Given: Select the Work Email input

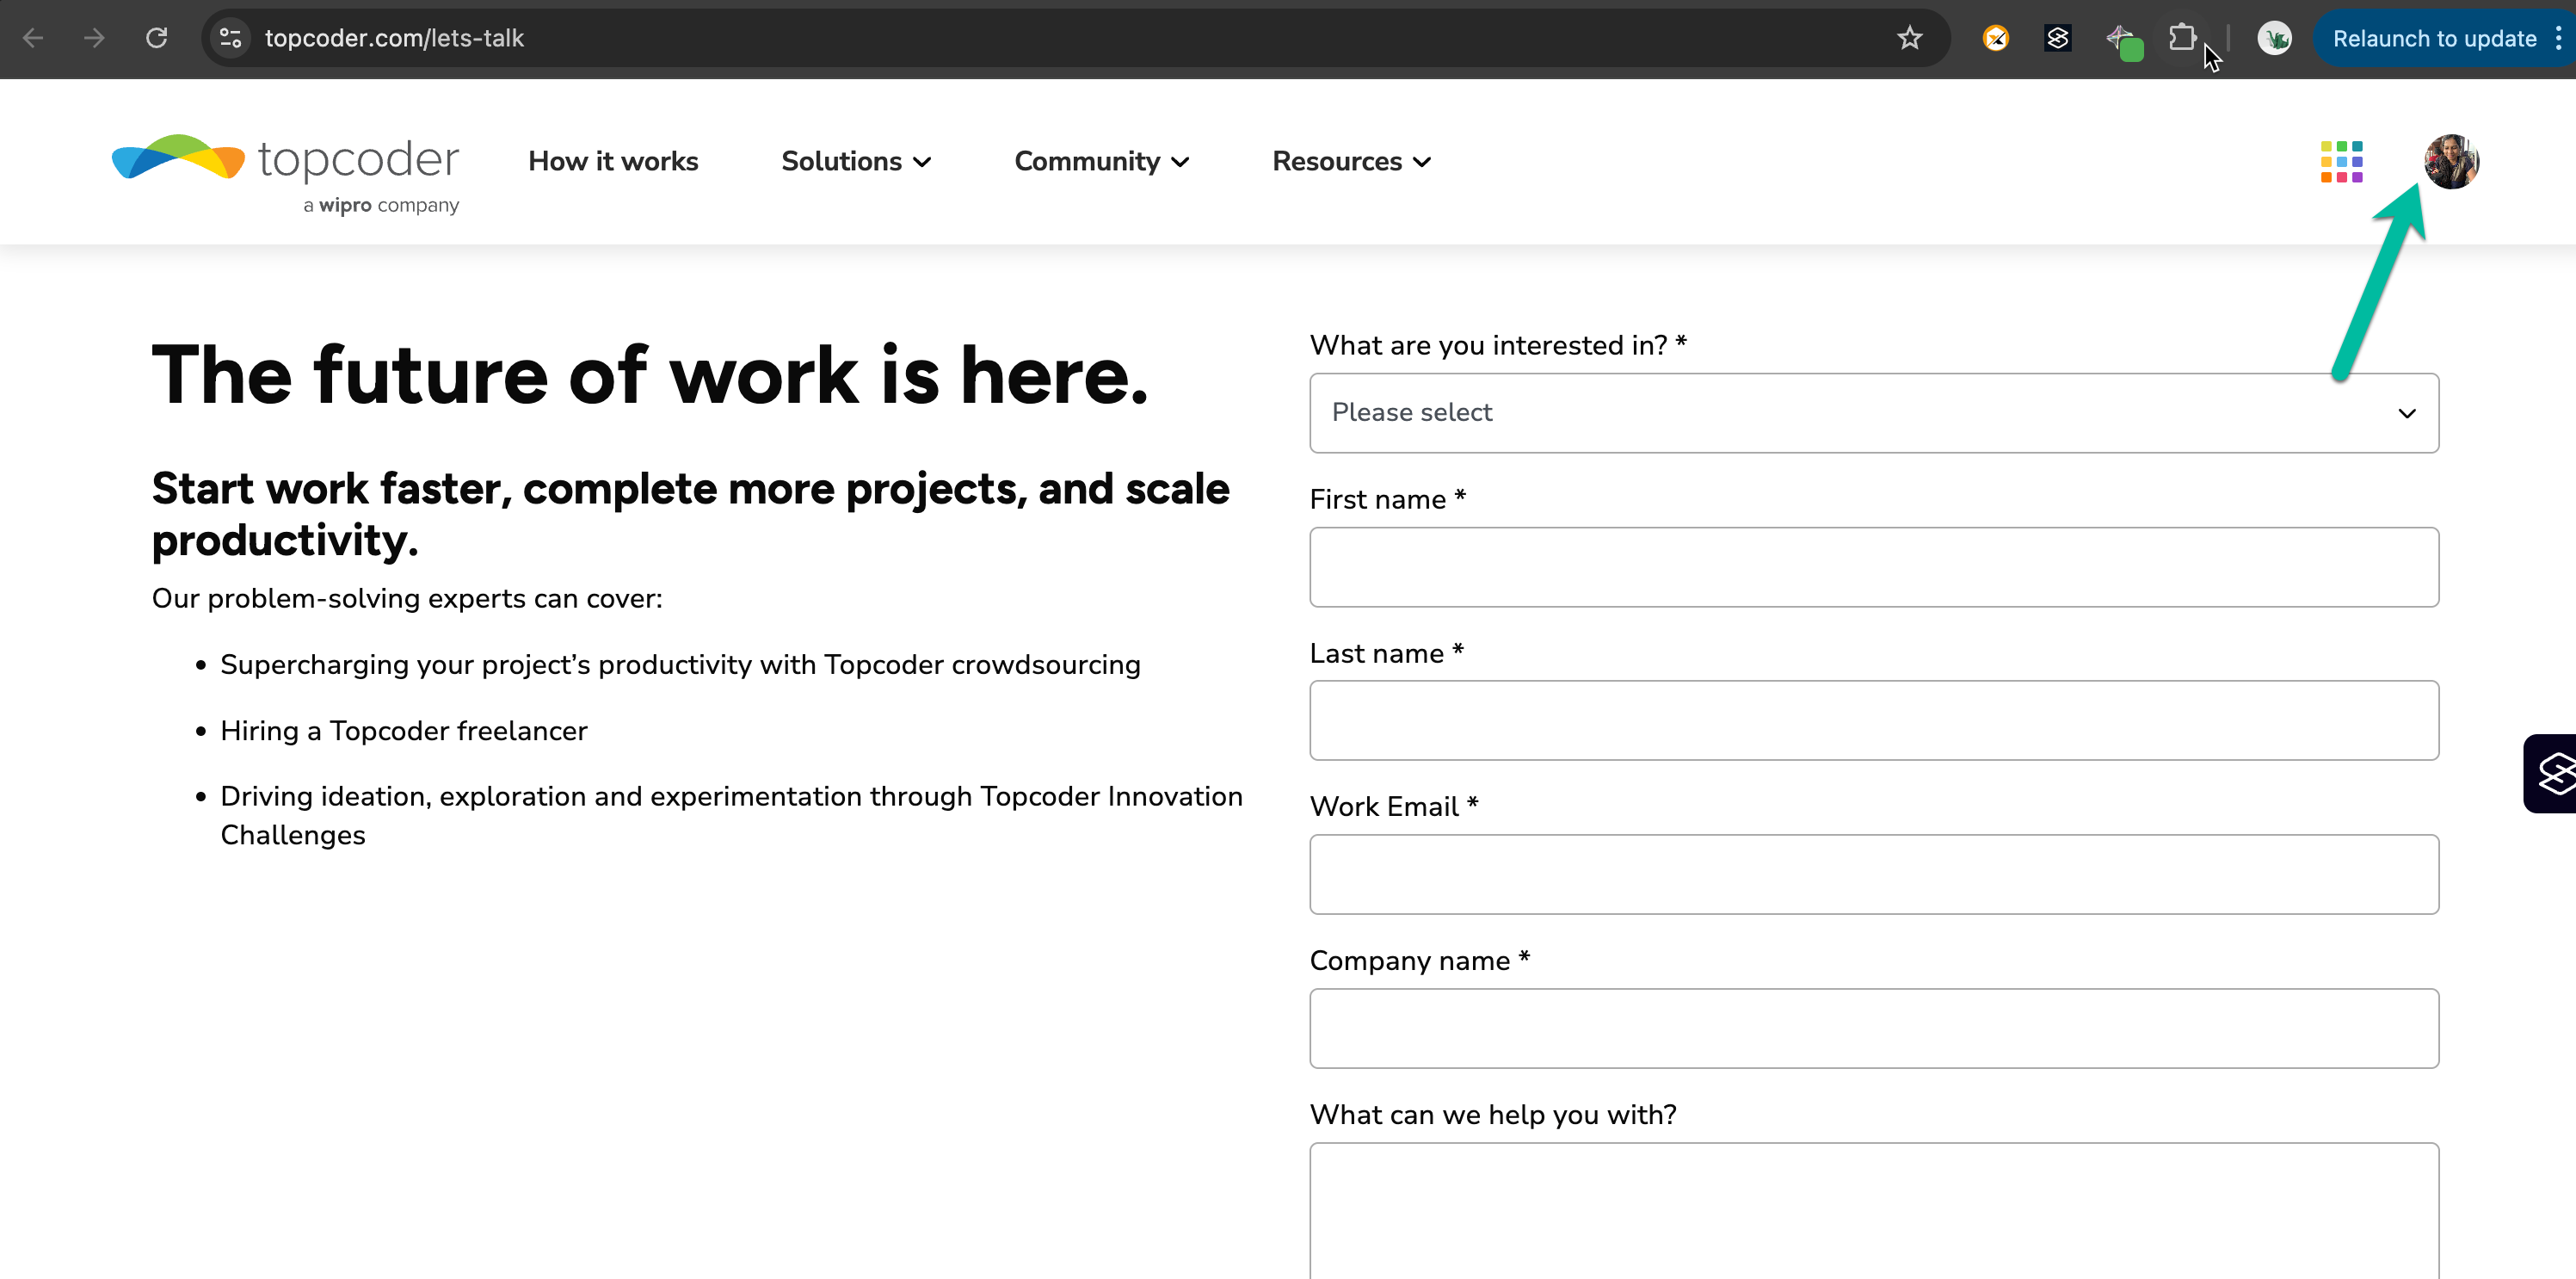Looking at the screenshot, I should pyautogui.click(x=1873, y=874).
